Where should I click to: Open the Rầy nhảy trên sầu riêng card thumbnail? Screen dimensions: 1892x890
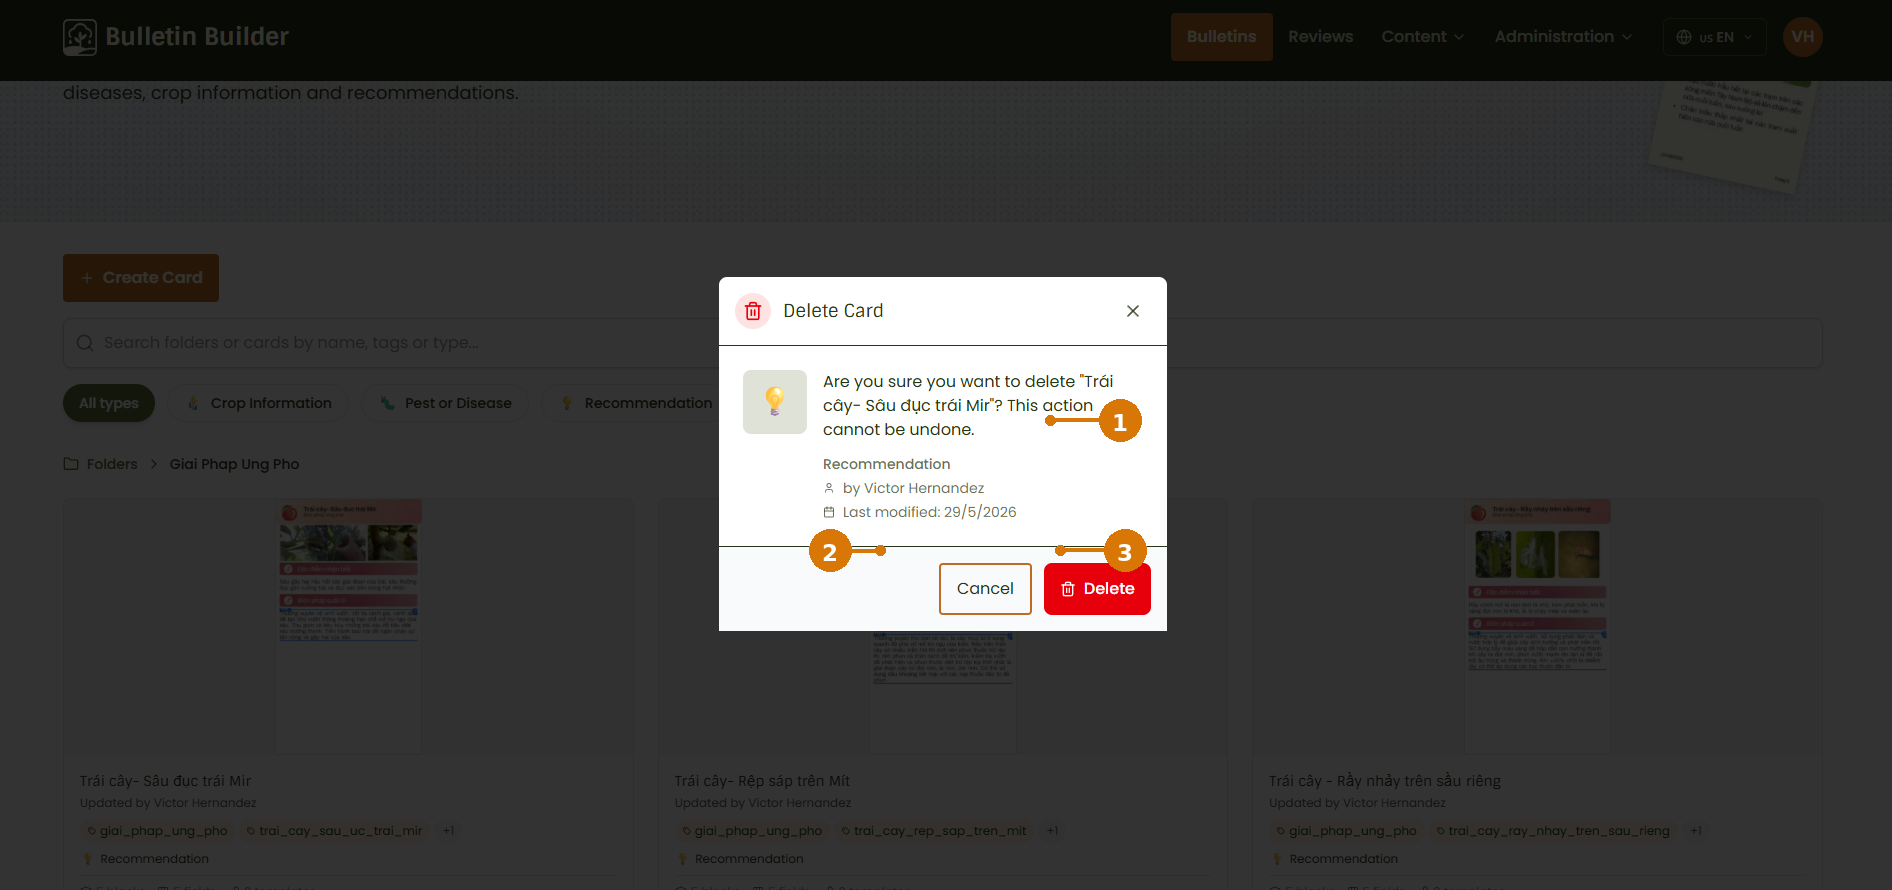click(1537, 626)
